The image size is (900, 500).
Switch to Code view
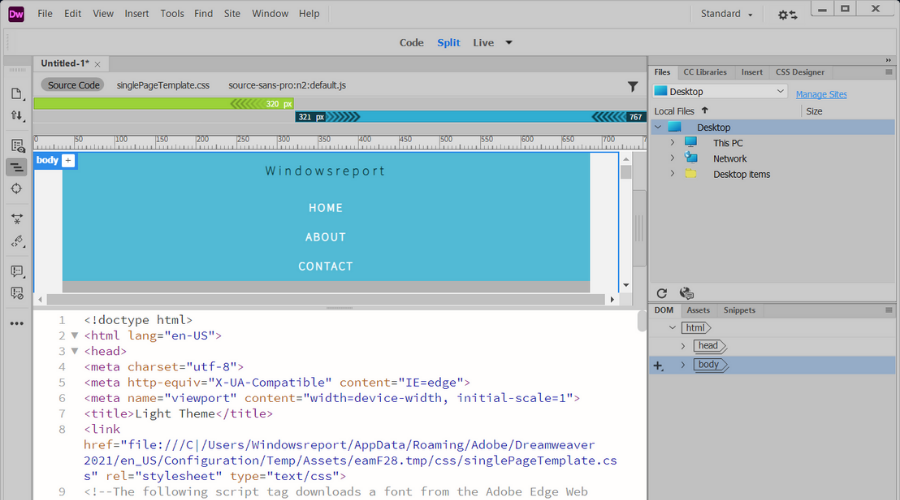point(411,43)
